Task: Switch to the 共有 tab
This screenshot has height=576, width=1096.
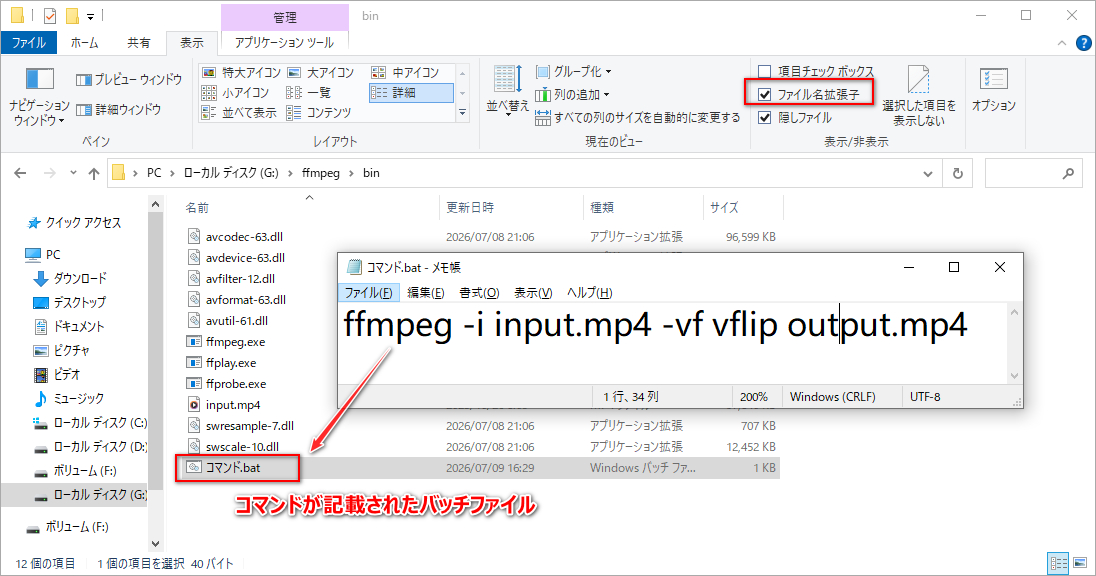Action: [x=138, y=43]
